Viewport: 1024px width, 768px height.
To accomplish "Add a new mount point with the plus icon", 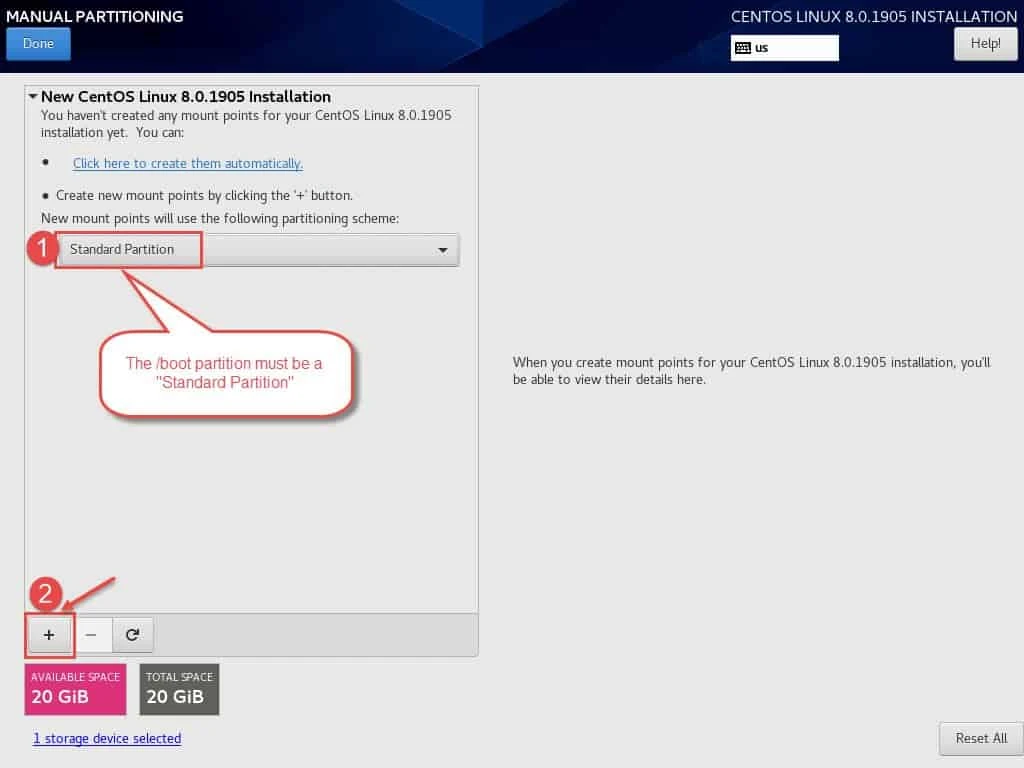I will click(x=49, y=634).
